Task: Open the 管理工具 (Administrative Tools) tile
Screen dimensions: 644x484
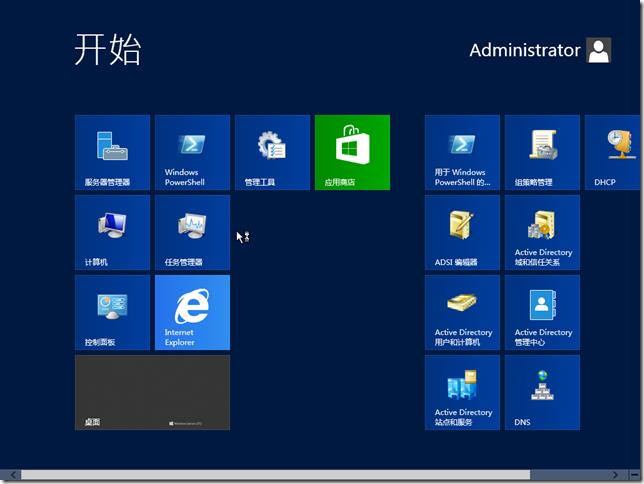Action: pos(272,152)
